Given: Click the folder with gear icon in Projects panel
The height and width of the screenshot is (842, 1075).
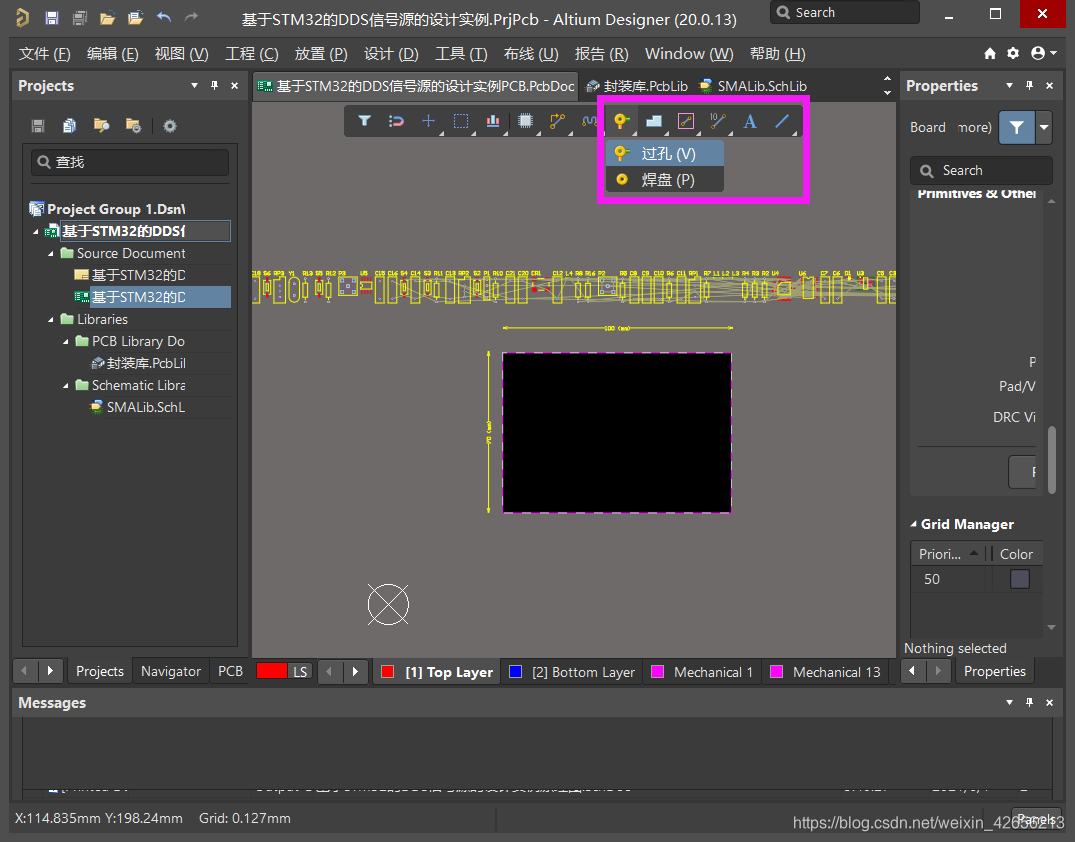Looking at the screenshot, I should pos(133,125).
